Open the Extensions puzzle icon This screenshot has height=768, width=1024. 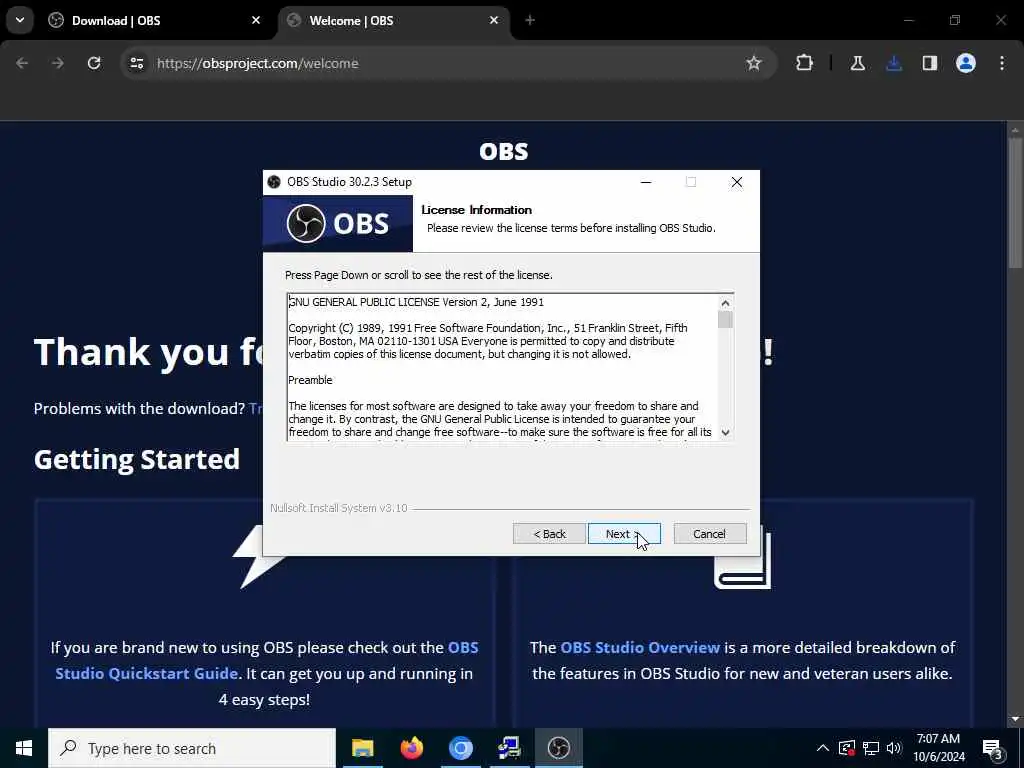tap(805, 63)
